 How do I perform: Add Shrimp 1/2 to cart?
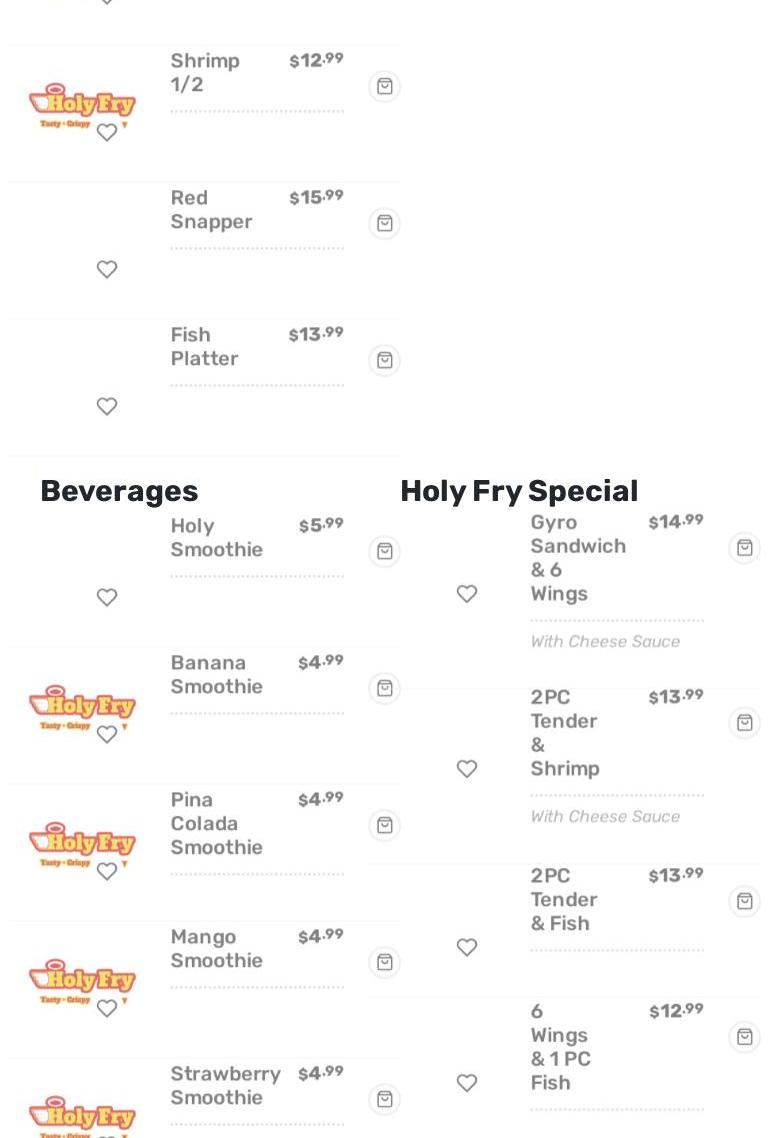pyautogui.click(x=384, y=87)
